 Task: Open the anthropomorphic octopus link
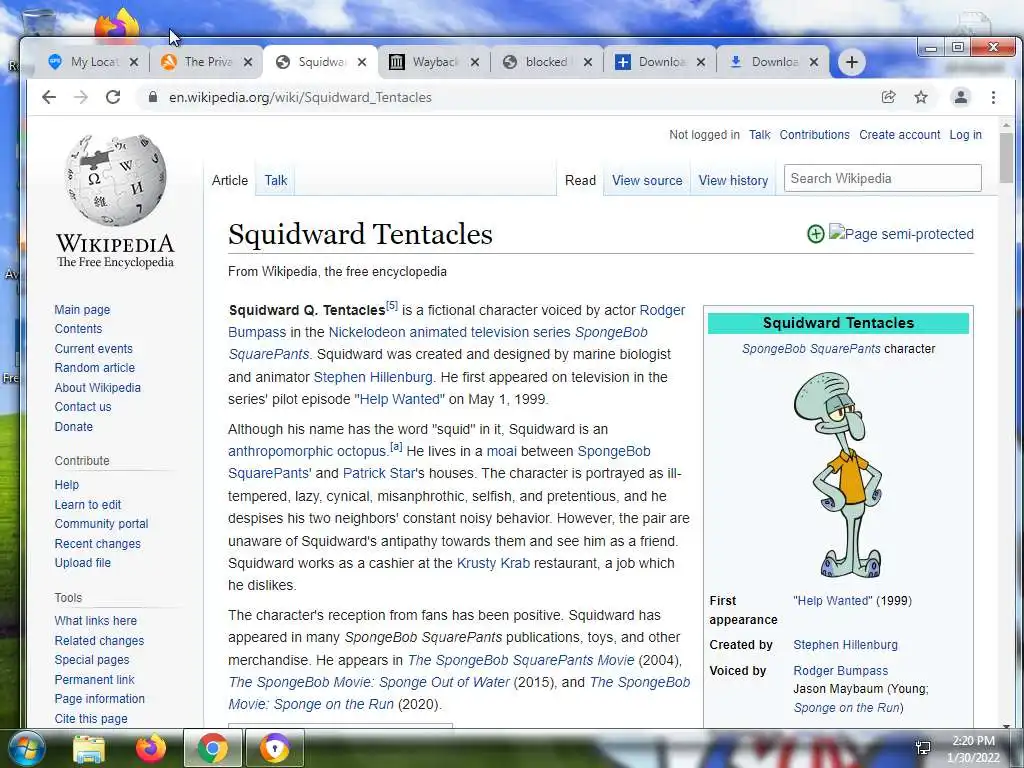pyautogui.click(x=308, y=451)
